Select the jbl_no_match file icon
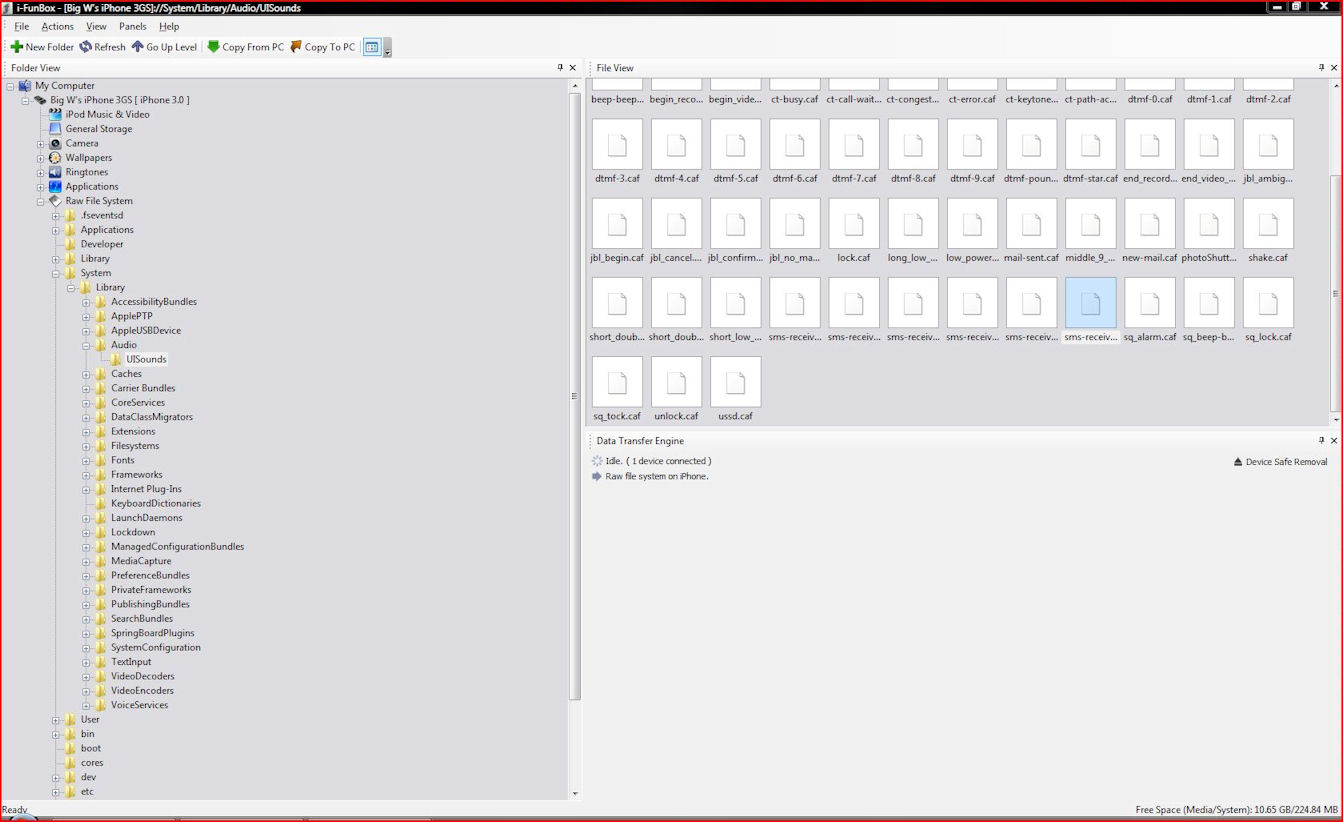The width and height of the screenshot is (1343, 822). pyautogui.click(x=795, y=223)
